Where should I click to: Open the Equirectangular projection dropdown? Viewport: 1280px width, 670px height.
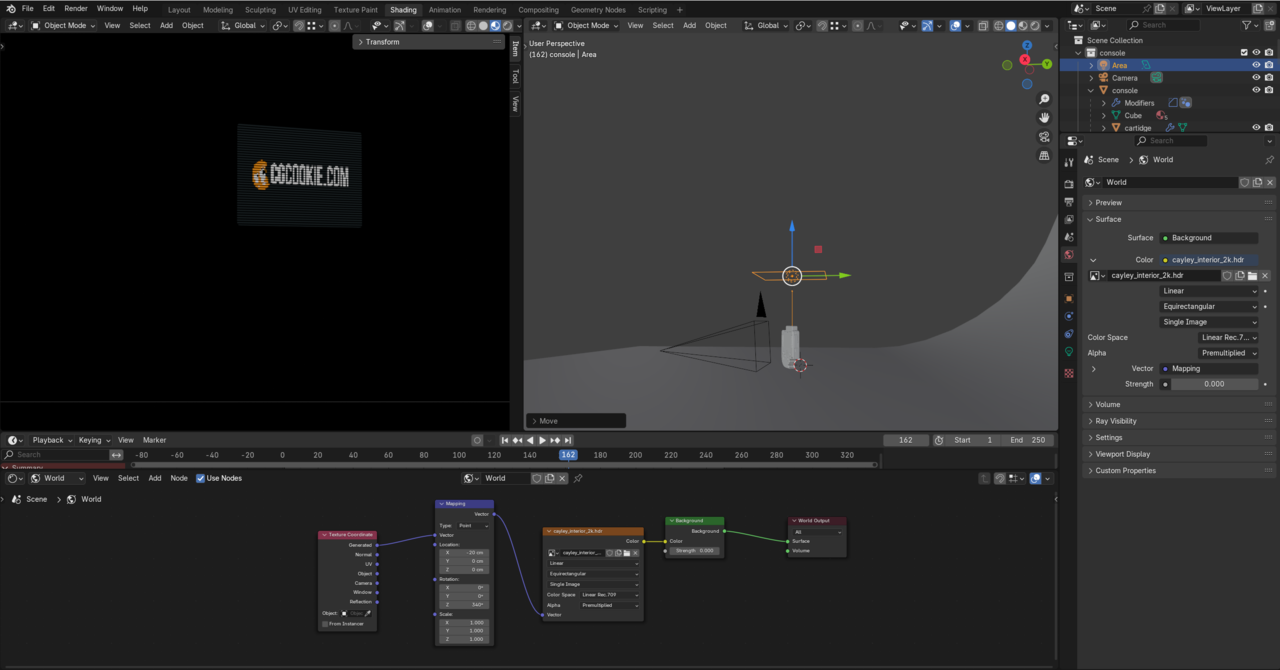(x=1209, y=307)
